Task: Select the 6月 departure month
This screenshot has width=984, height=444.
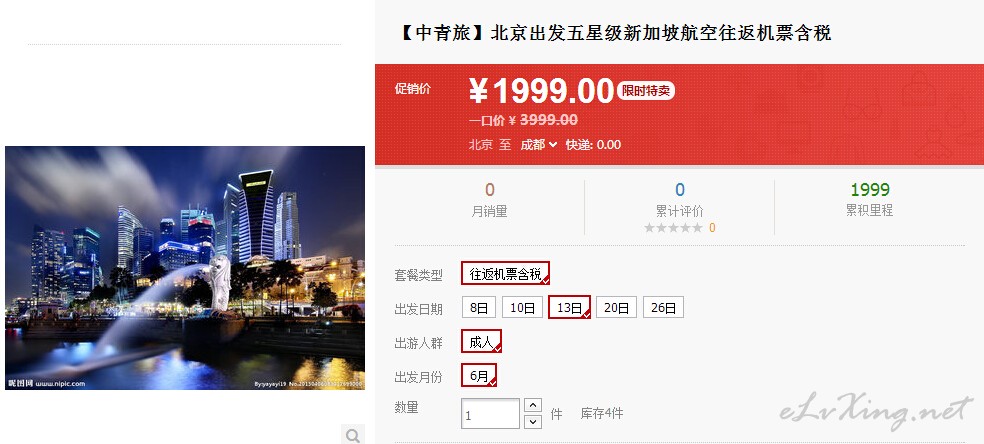Action: (x=479, y=375)
